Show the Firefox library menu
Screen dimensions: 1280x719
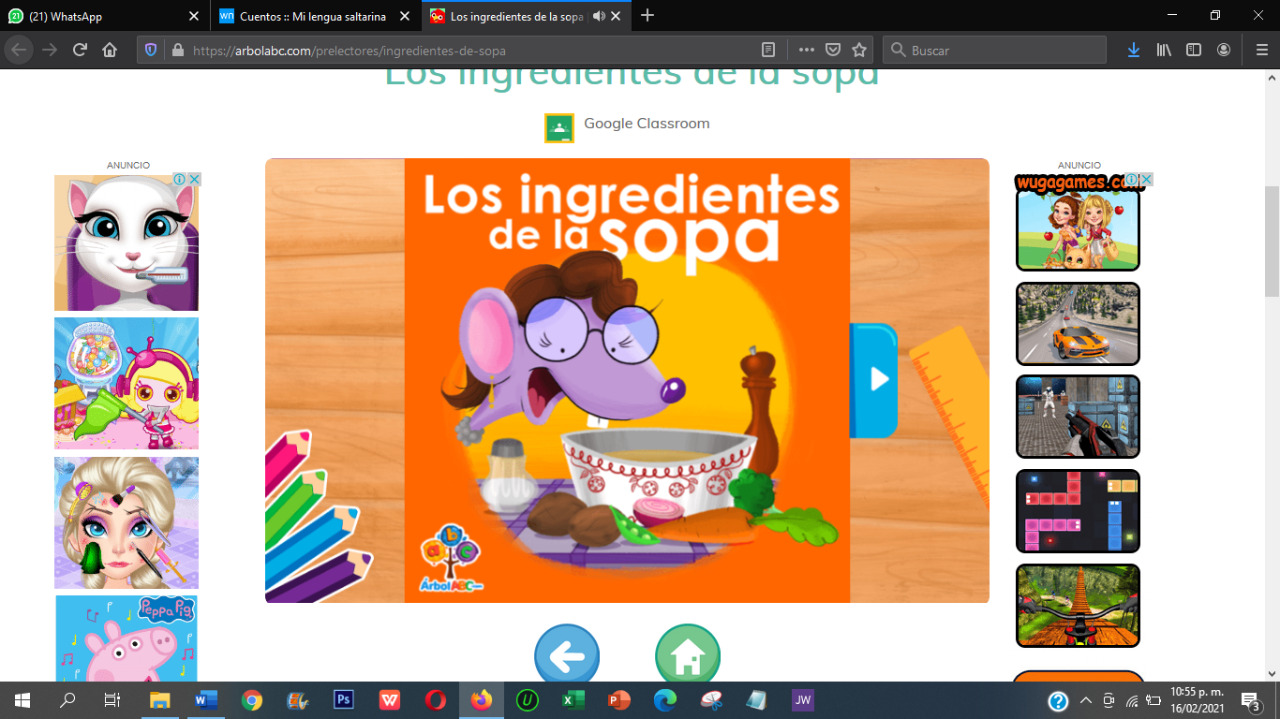pyautogui.click(x=1164, y=50)
